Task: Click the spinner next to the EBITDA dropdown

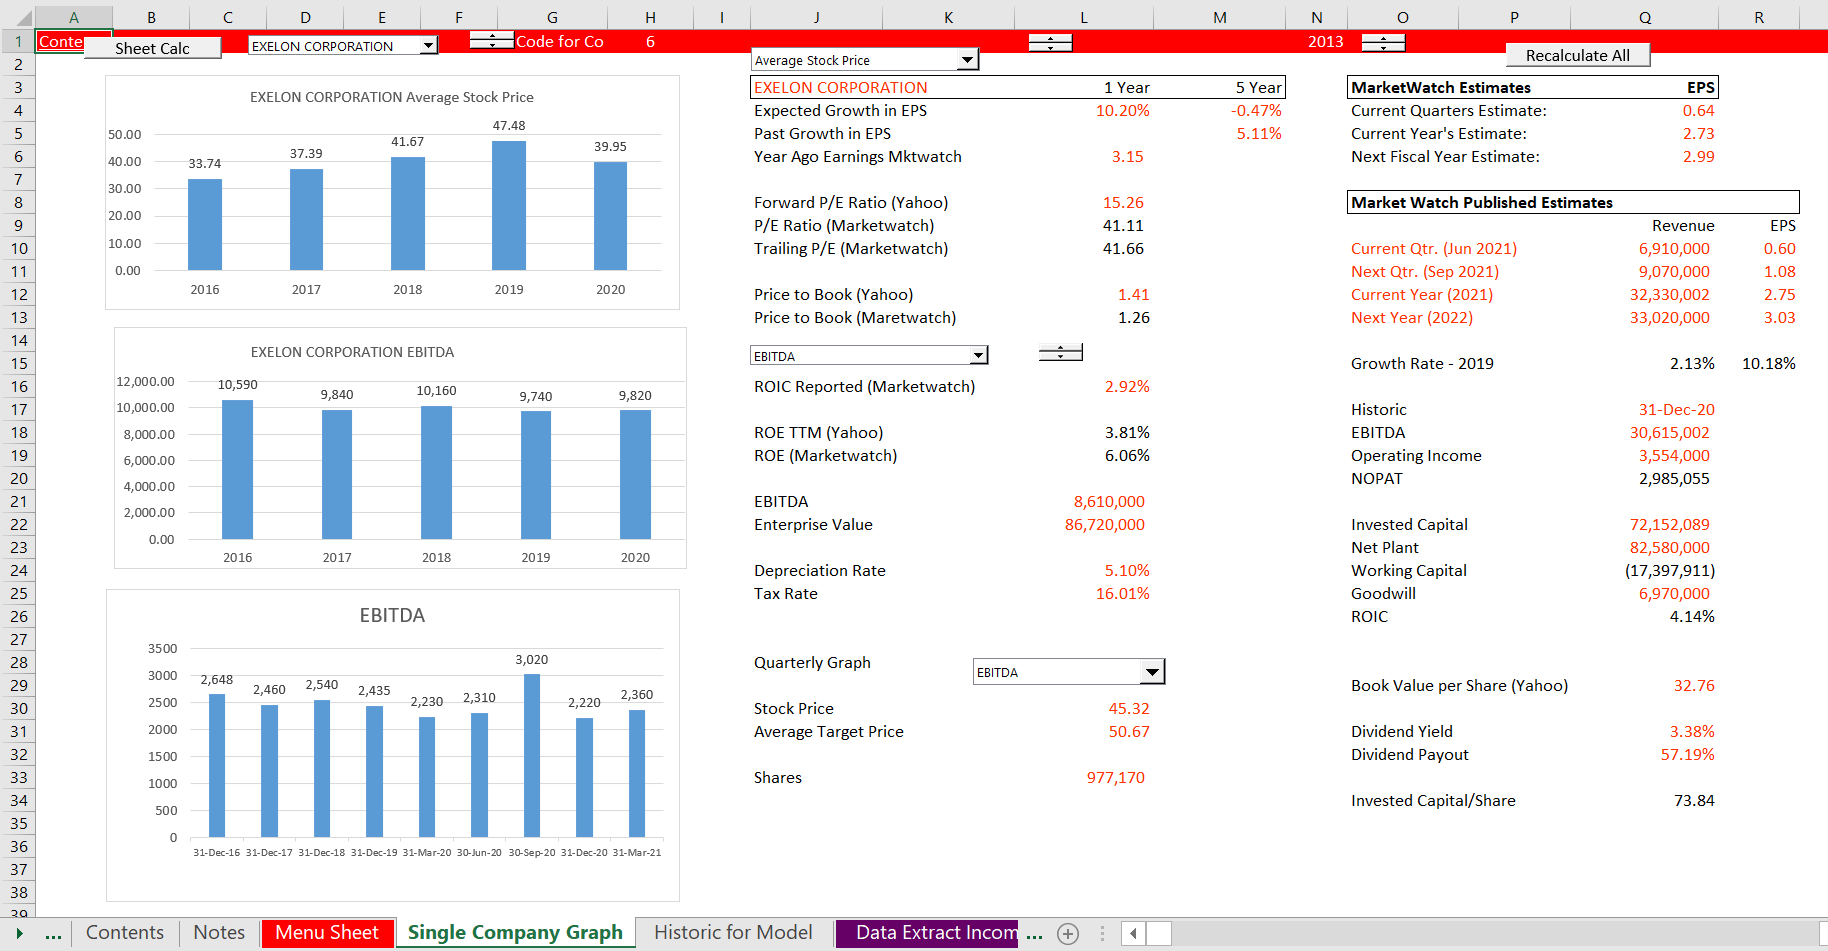Action: click(x=1060, y=352)
